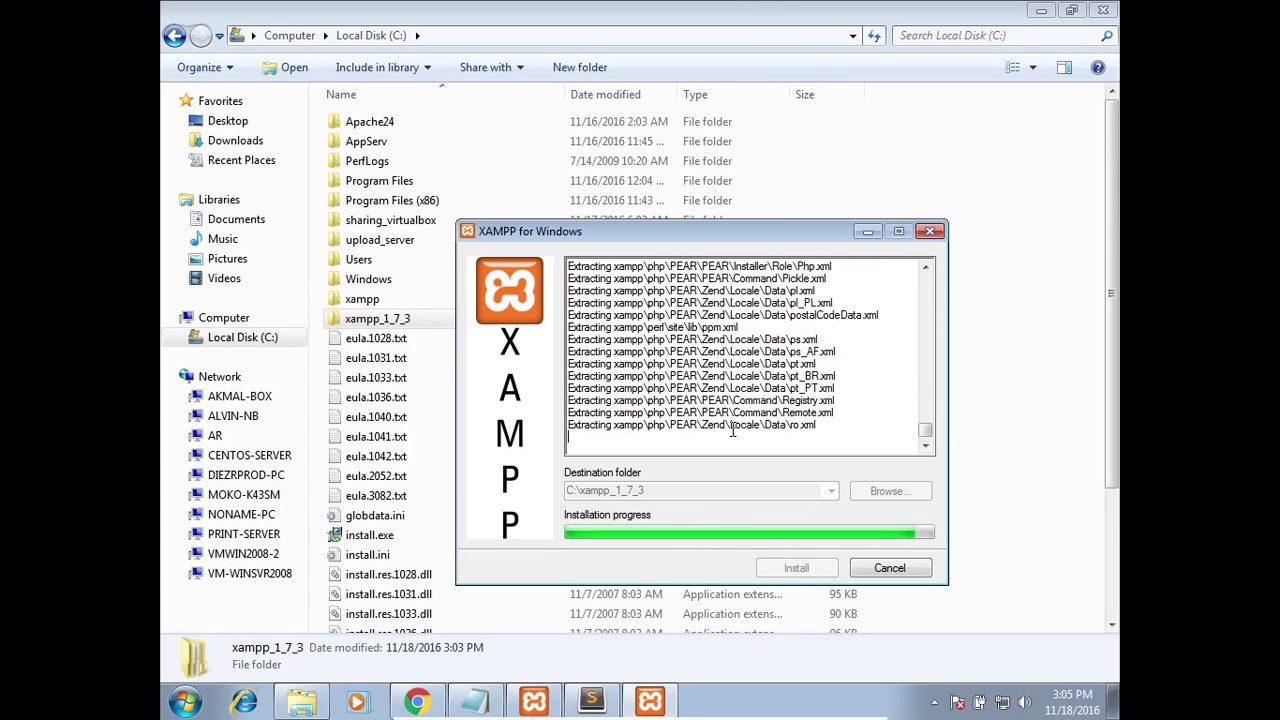Screen dimensions: 1280x720
Task: Click the search magnifier icon
Action: [x=1106, y=35]
